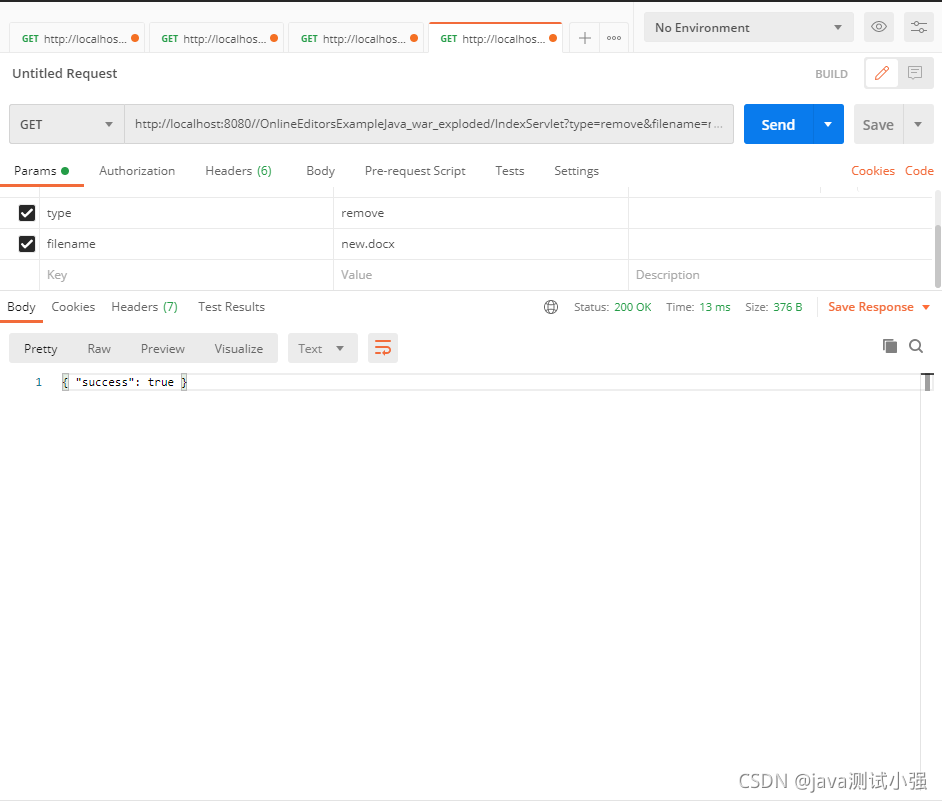Click the Save button
The image size is (942, 802).
click(x=878, y=124)
